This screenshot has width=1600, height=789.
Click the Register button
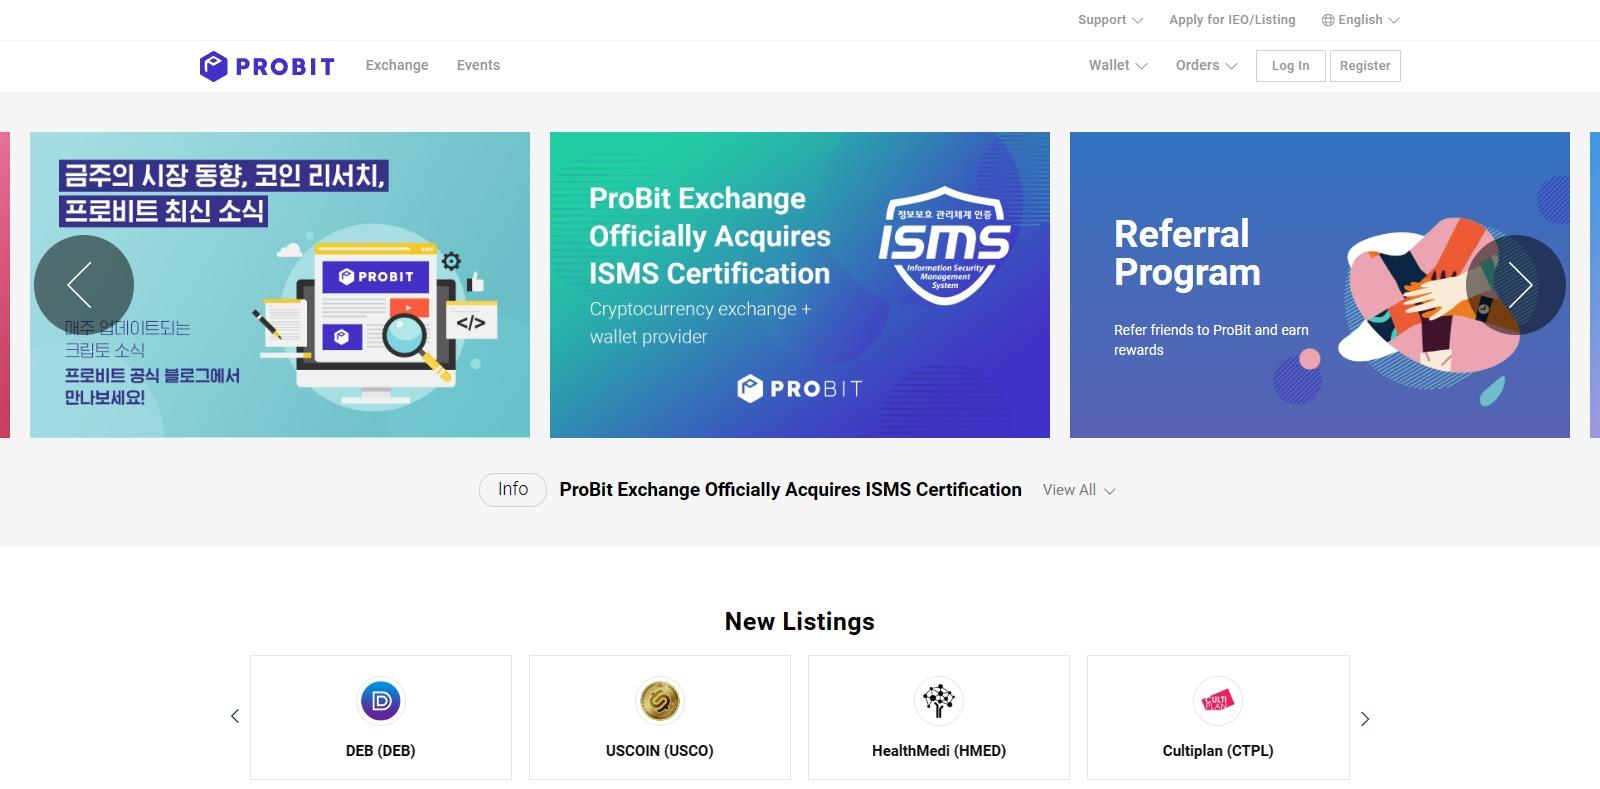click(x=1365, y=66)
